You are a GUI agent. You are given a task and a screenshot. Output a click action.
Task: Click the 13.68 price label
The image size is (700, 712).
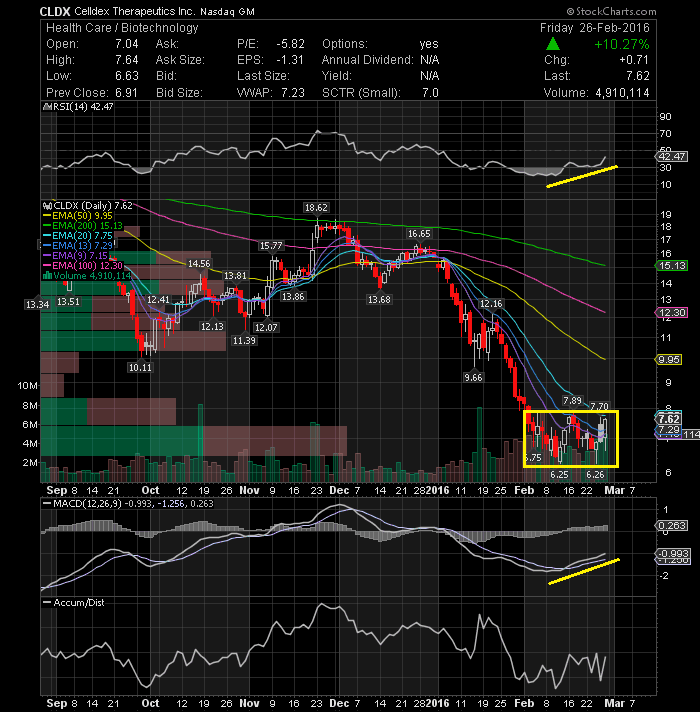[x=379, y=299]
